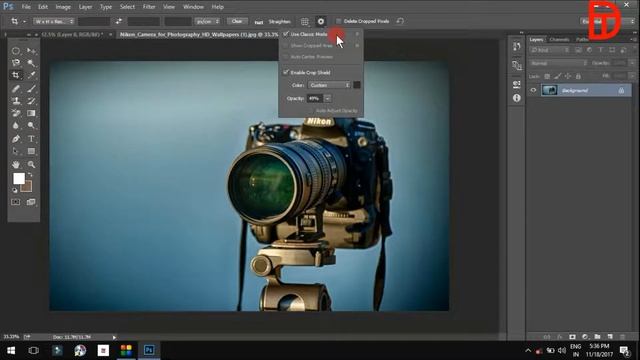
Task: Open the crop ratio preset dropdown
Action: (x=53, y=21)
